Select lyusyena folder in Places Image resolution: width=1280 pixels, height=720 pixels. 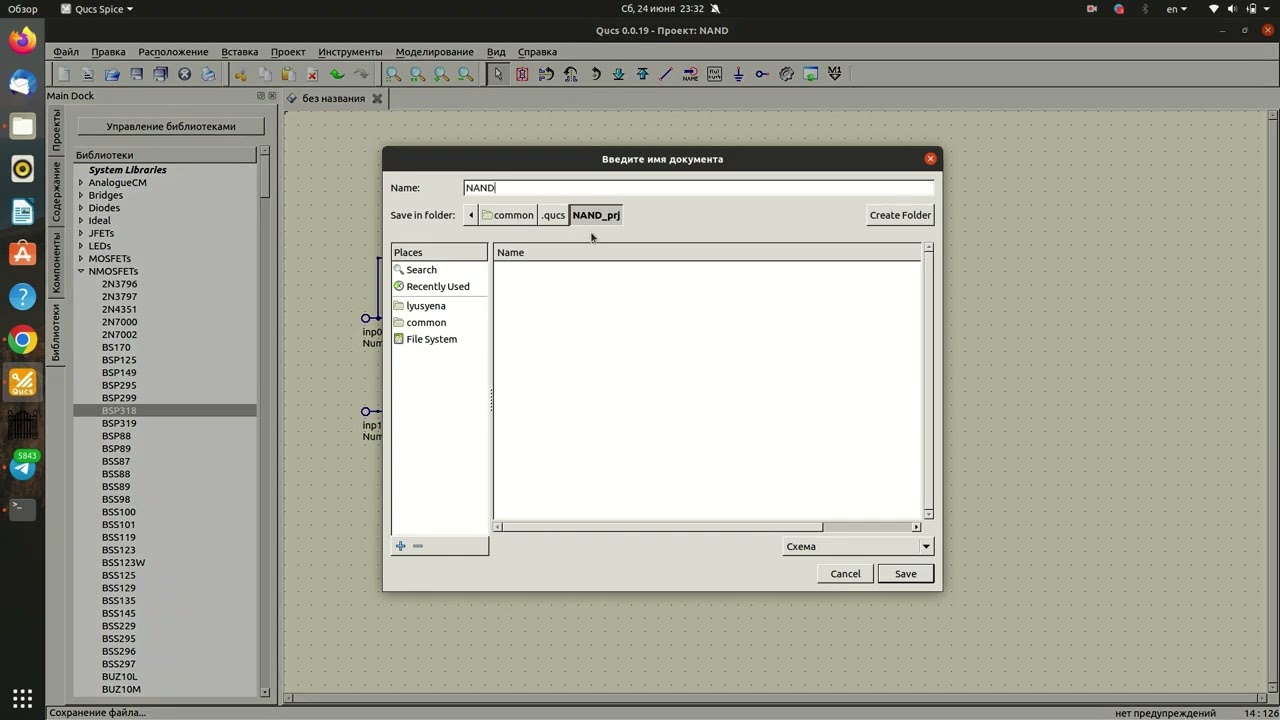[x=426, y=306]
